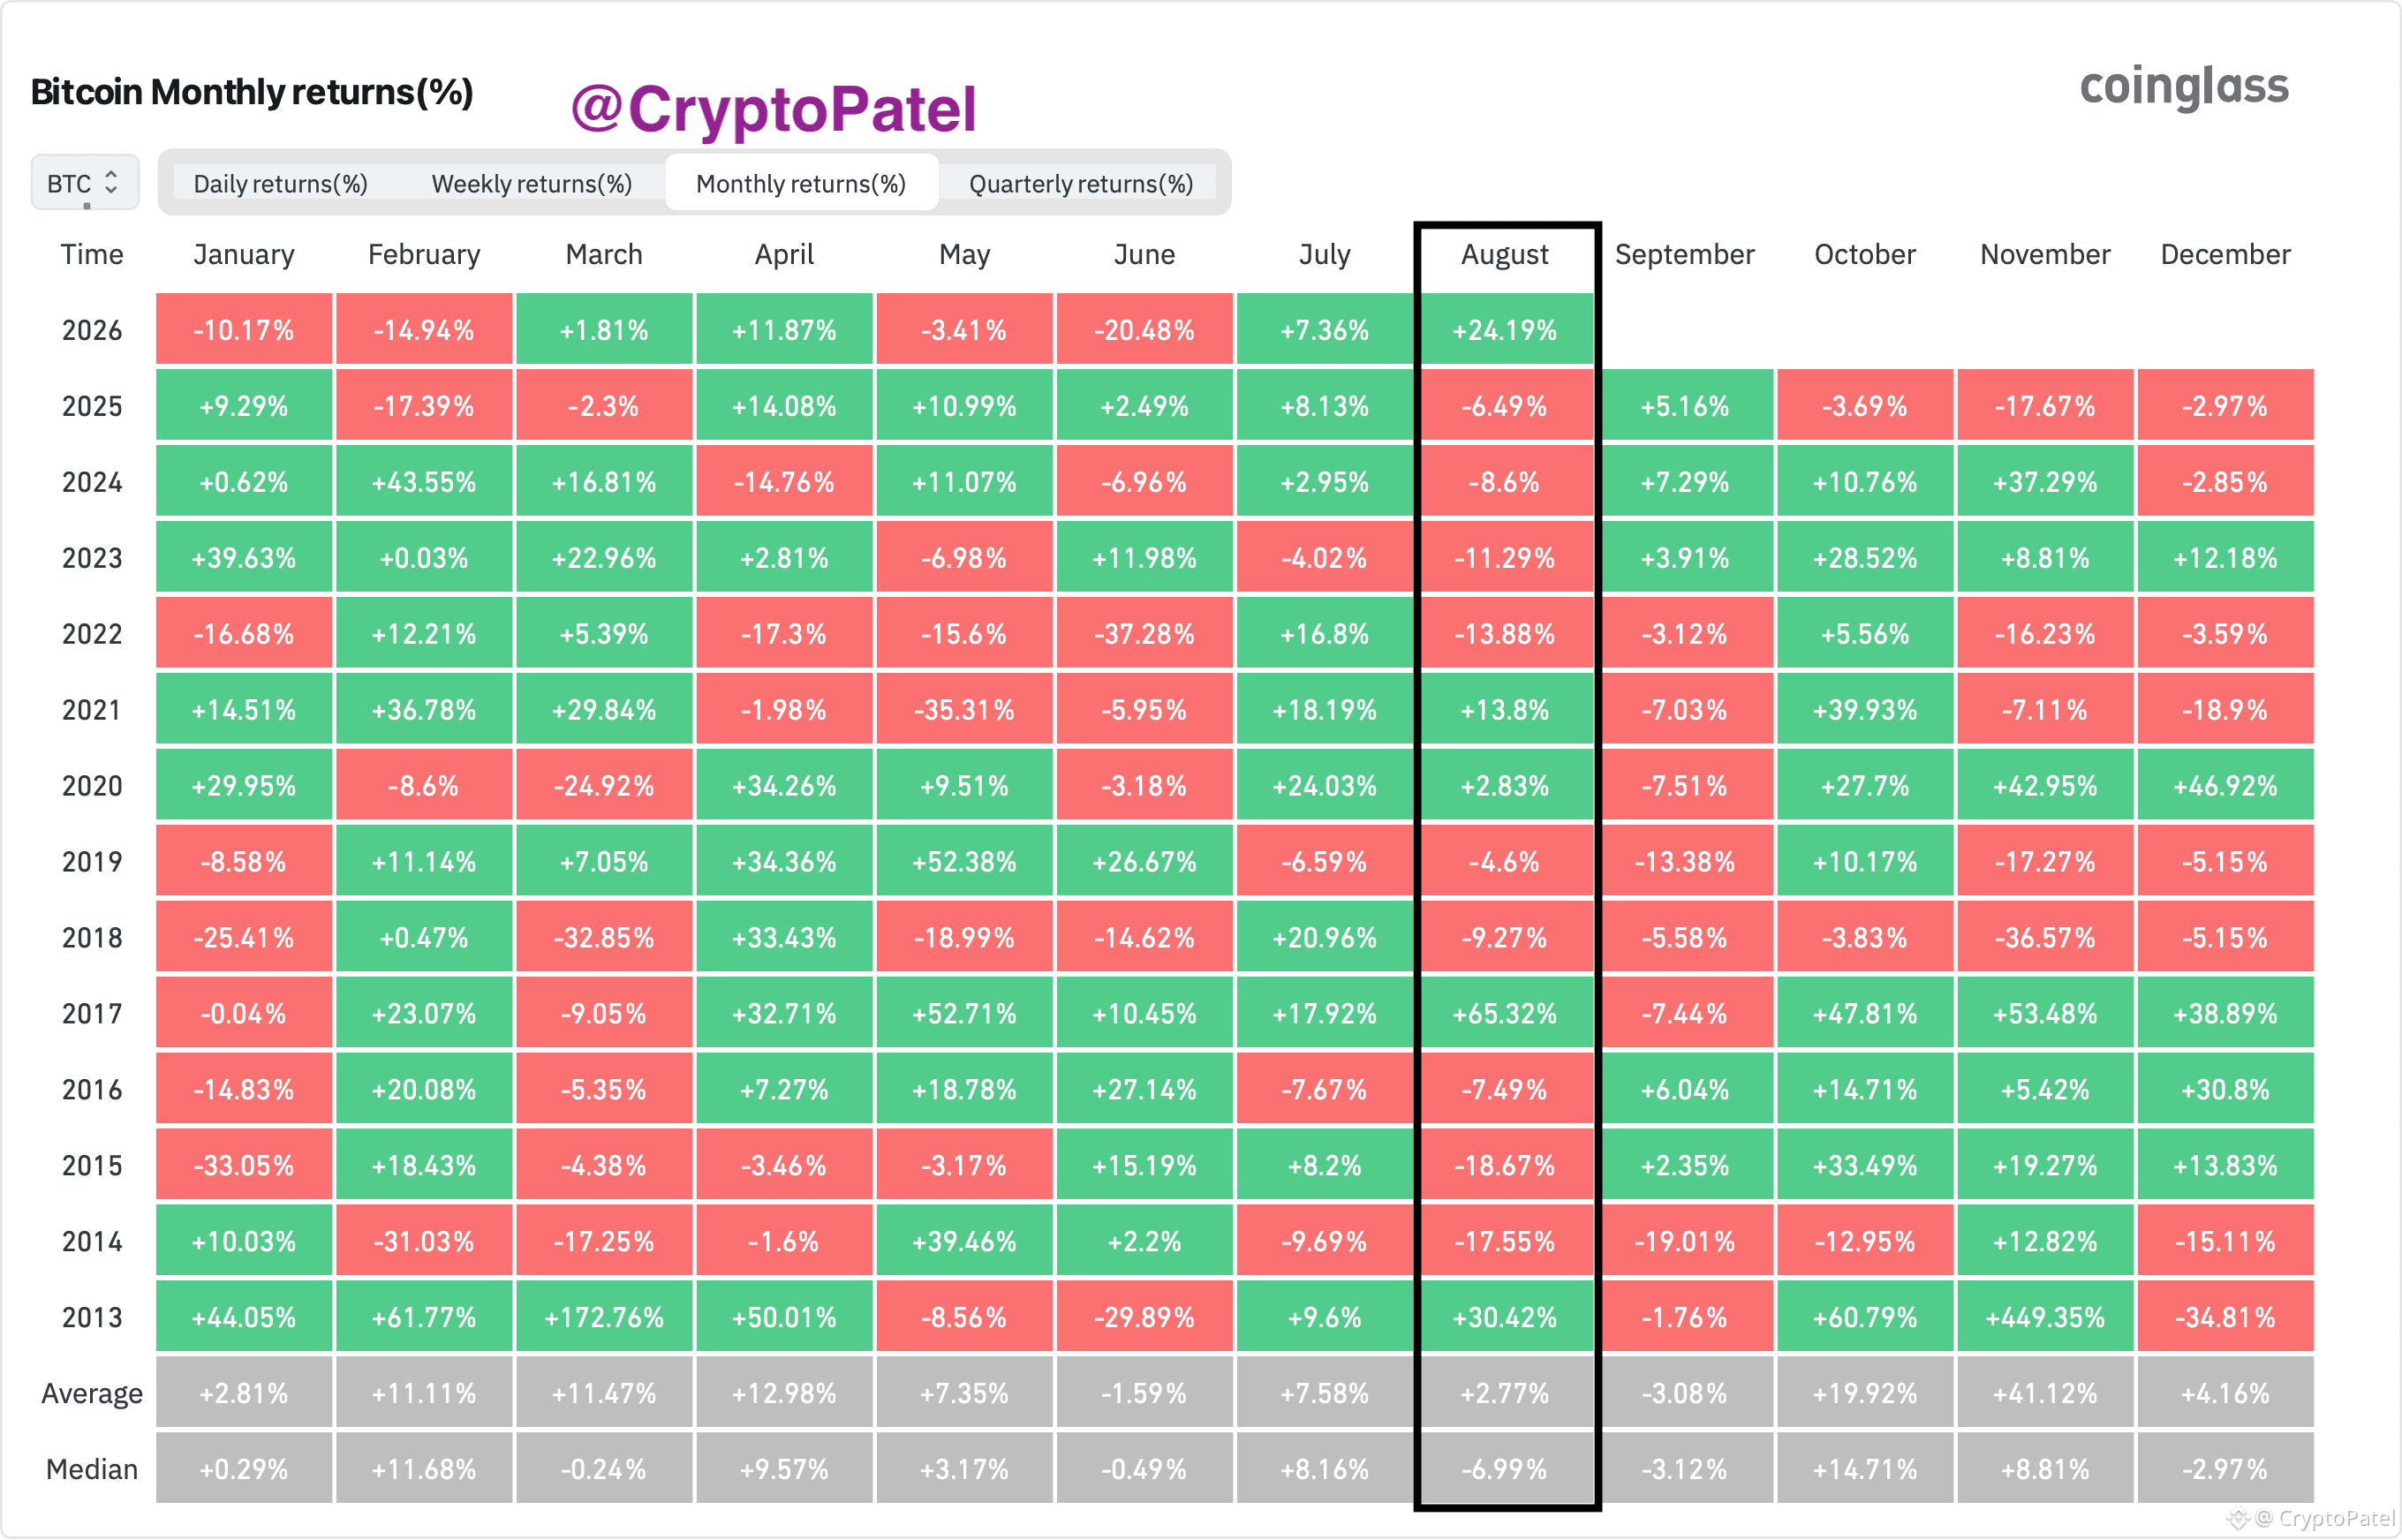
Task: Select the 2026 August +24.19% cell
Action: click(1504, 330)
